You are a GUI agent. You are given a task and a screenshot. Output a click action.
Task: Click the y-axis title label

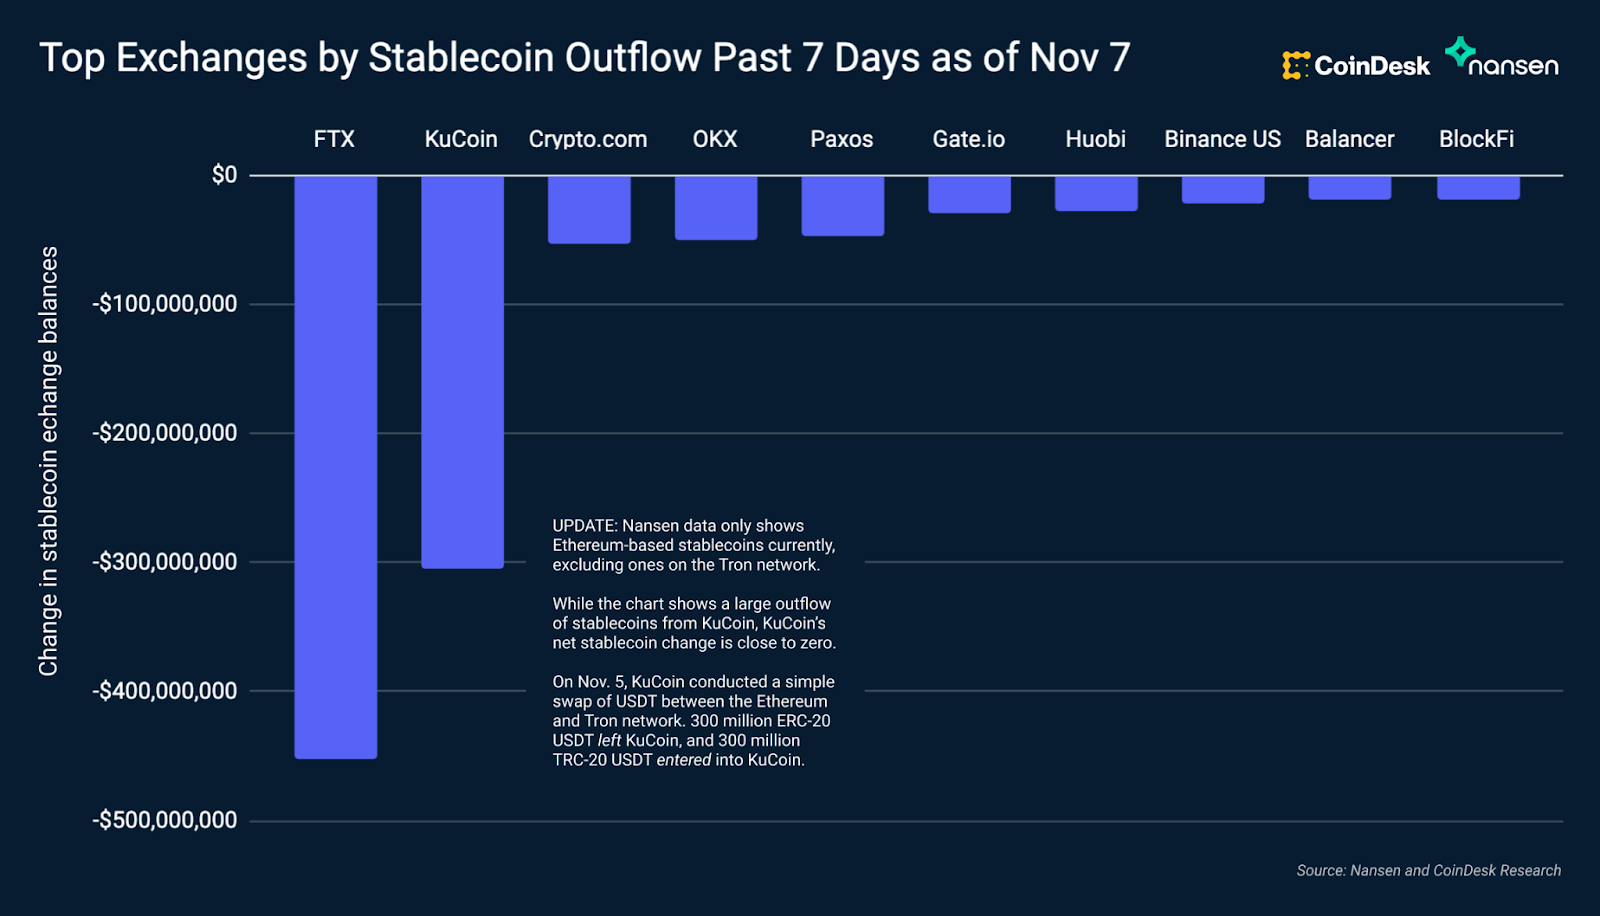48,461
